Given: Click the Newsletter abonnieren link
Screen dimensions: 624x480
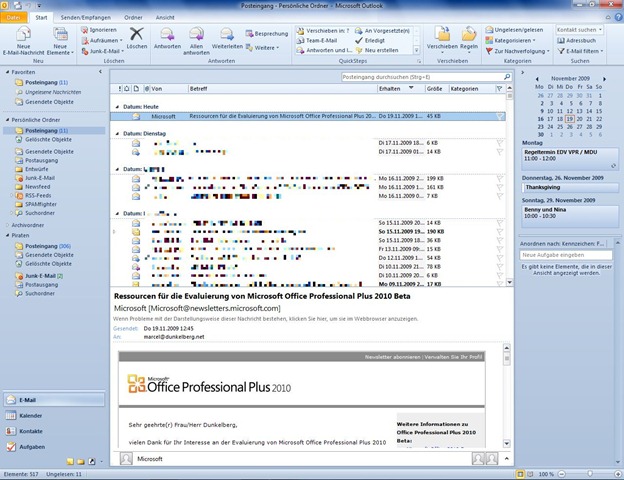Looking at the screenshot, I should (x=392, y=357).
